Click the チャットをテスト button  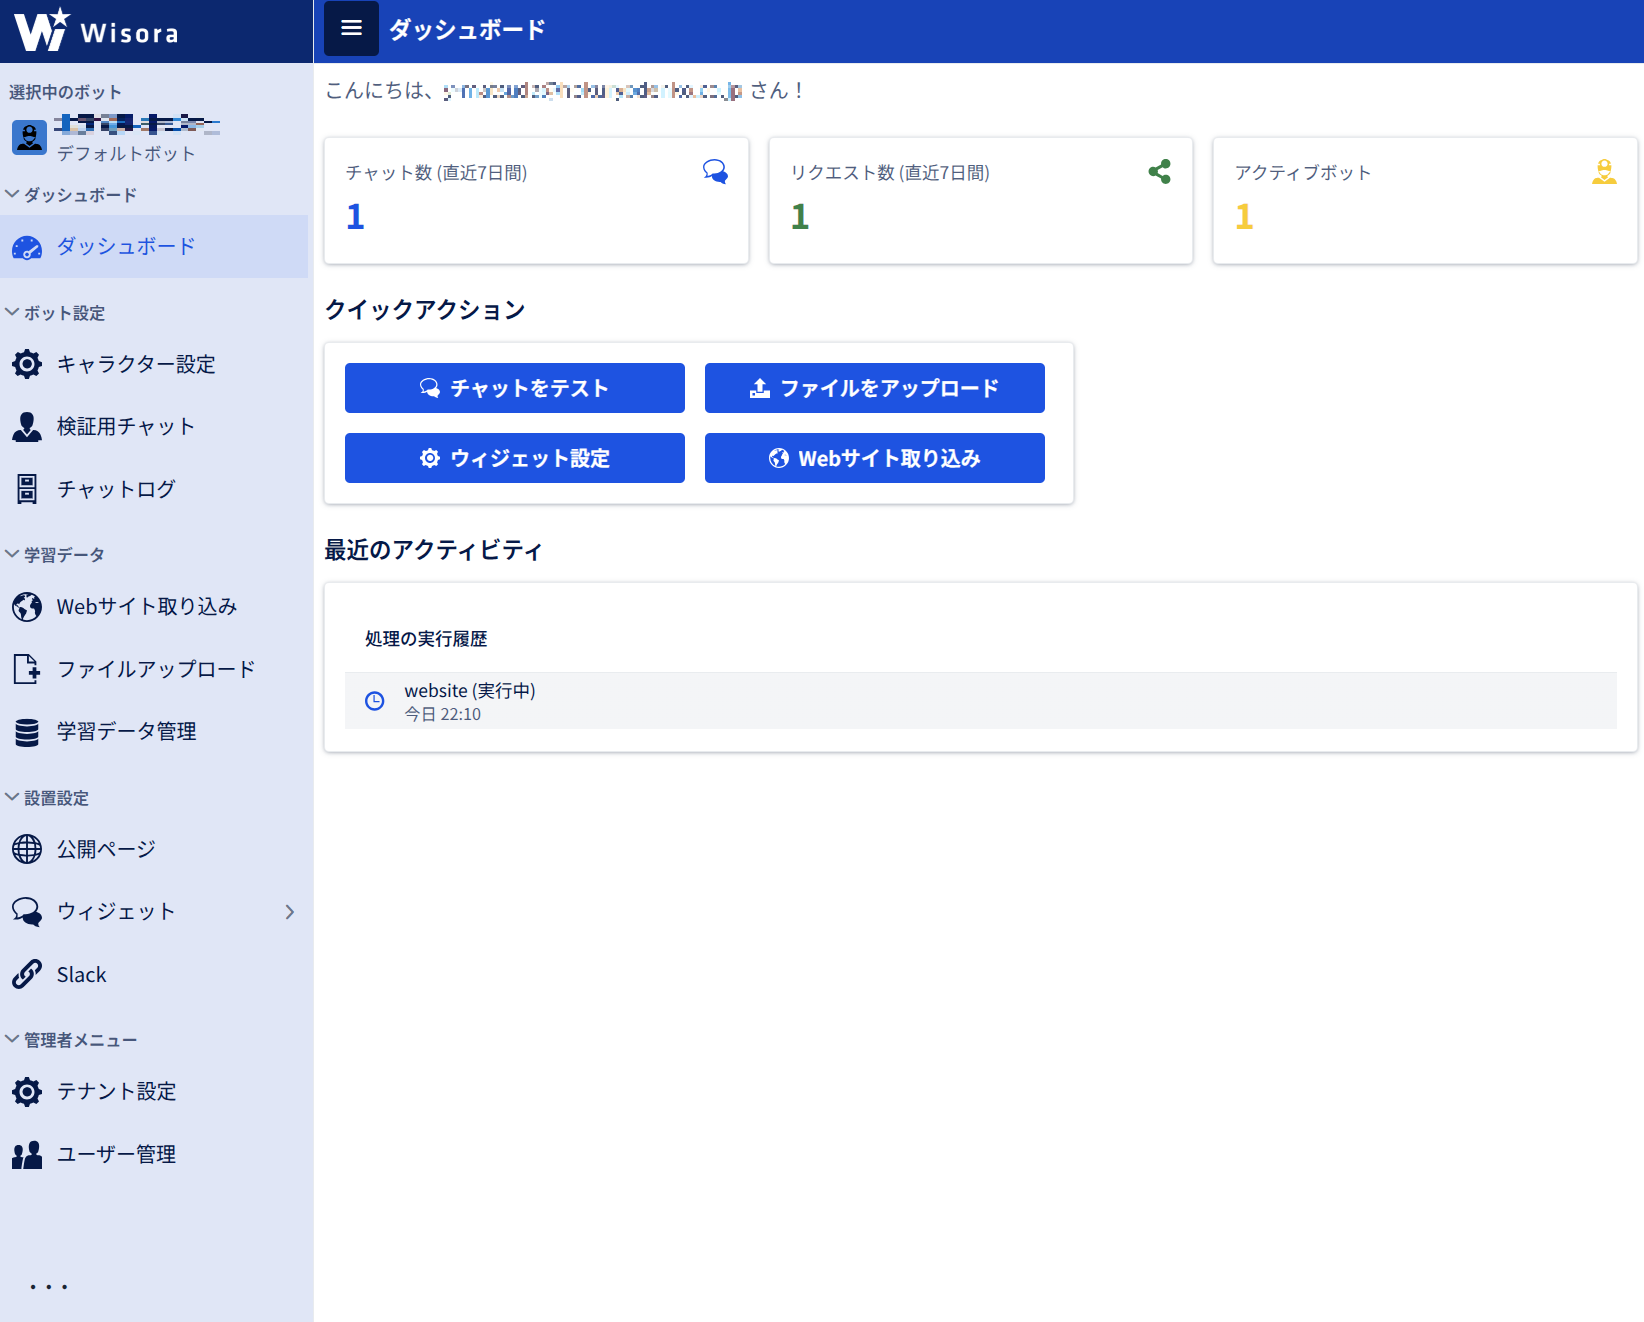point(515,388)
